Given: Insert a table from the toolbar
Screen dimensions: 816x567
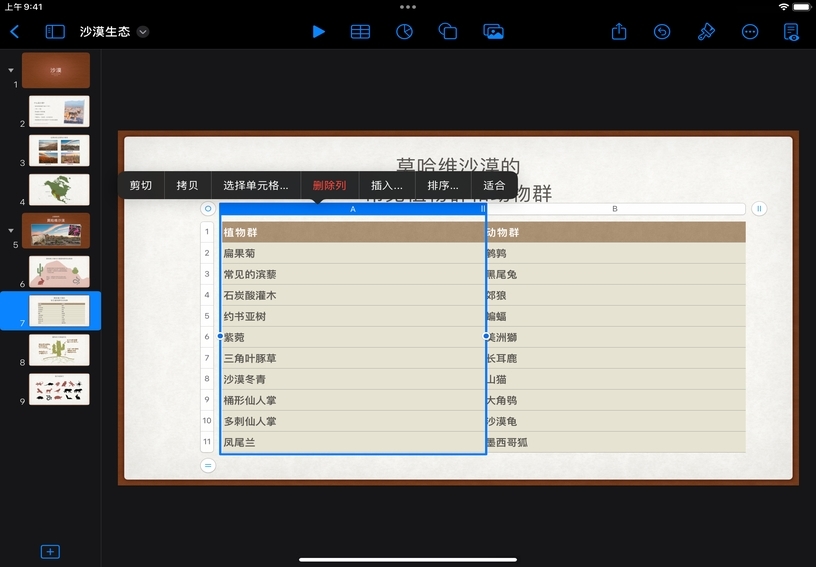Looking at the screenshot, I should click(x=360, y=31).
